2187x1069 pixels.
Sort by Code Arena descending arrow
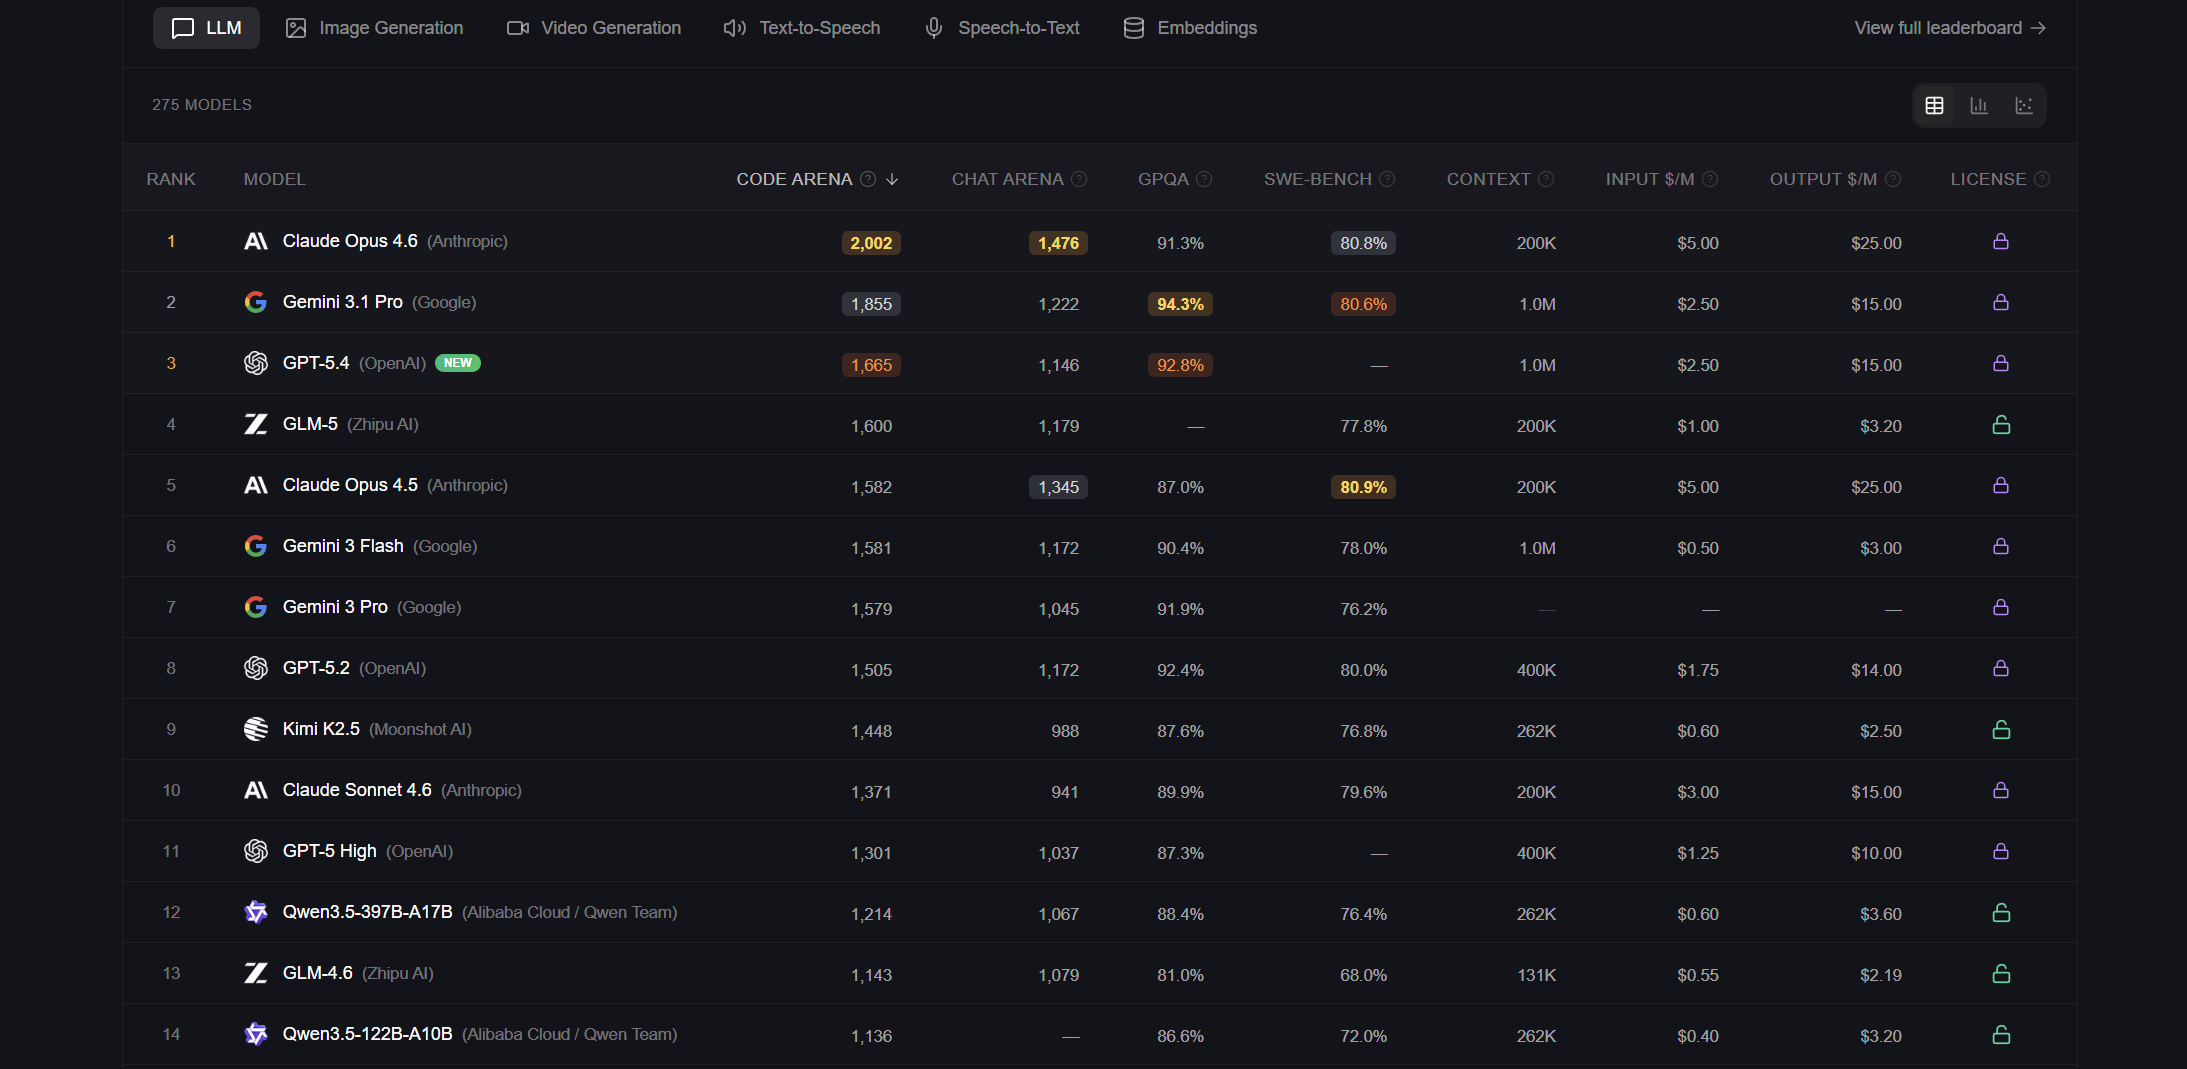tap(892, 179)
